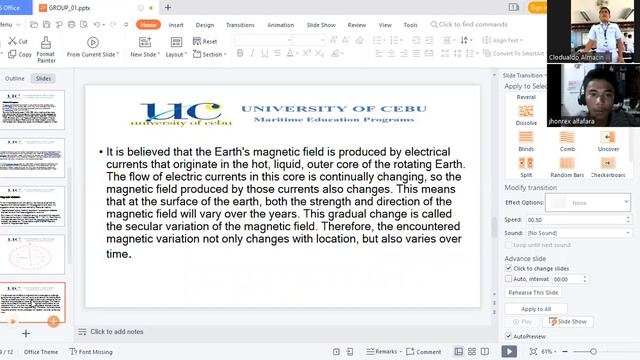This screenshot has width=640, height=360.
Task: Choose the Comb transition
Action: point(567,141)
